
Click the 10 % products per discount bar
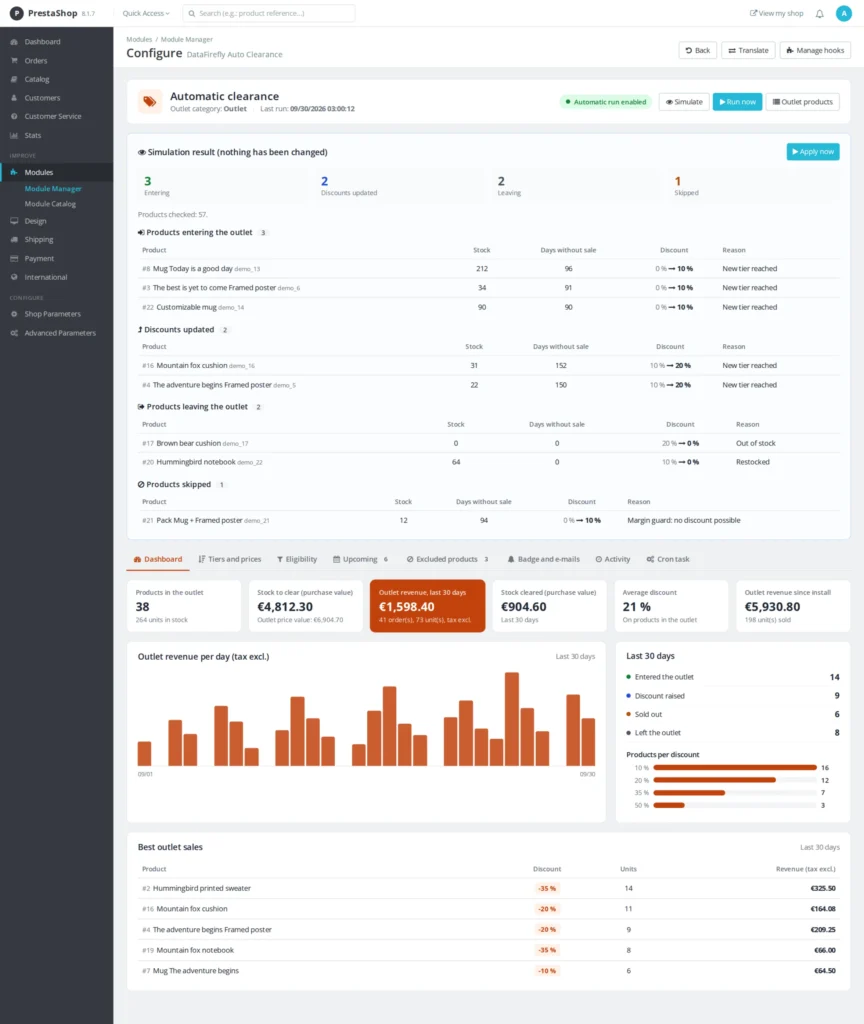[735, 767]
